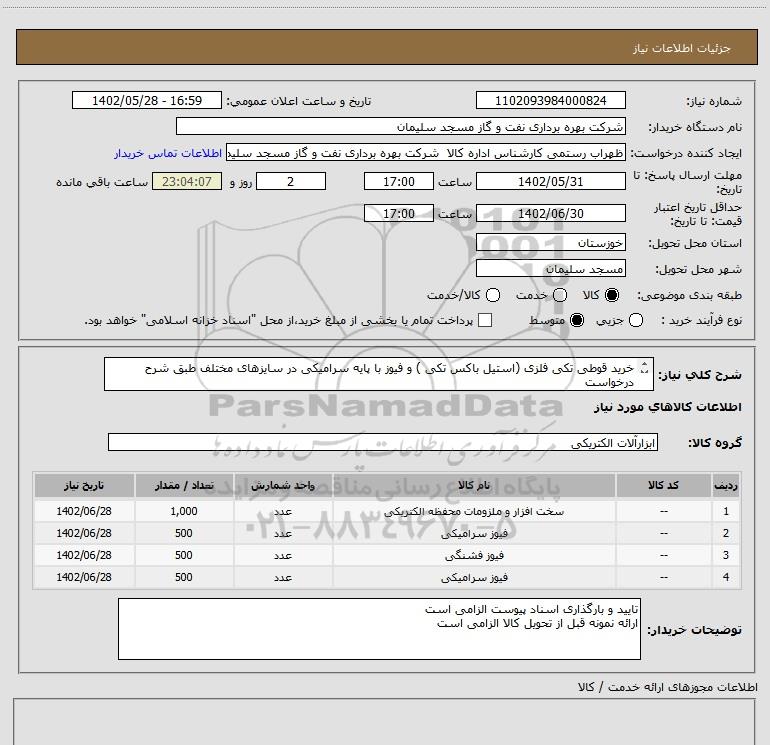Click the اطلاعات مجوزهای ارائه خدمت / کالا heading

(x=667, y=687)
